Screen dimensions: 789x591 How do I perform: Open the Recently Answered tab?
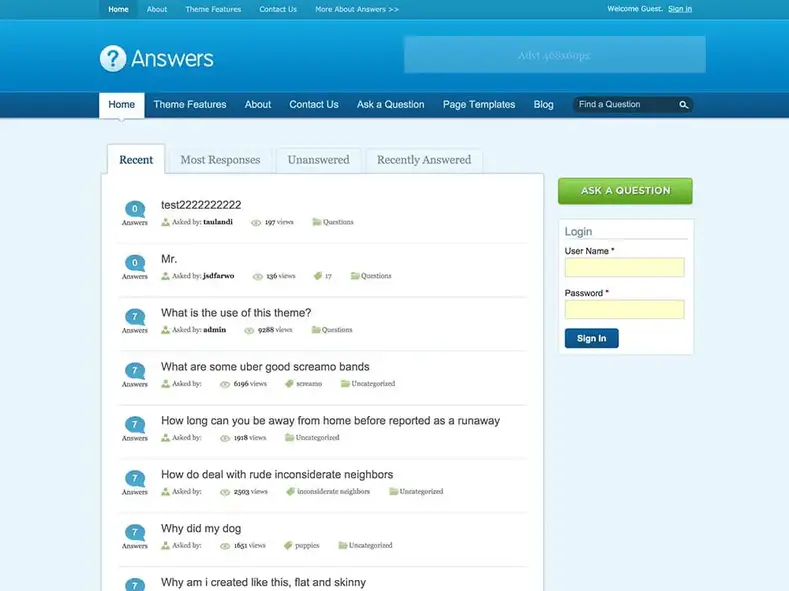(x=424, y=160)
